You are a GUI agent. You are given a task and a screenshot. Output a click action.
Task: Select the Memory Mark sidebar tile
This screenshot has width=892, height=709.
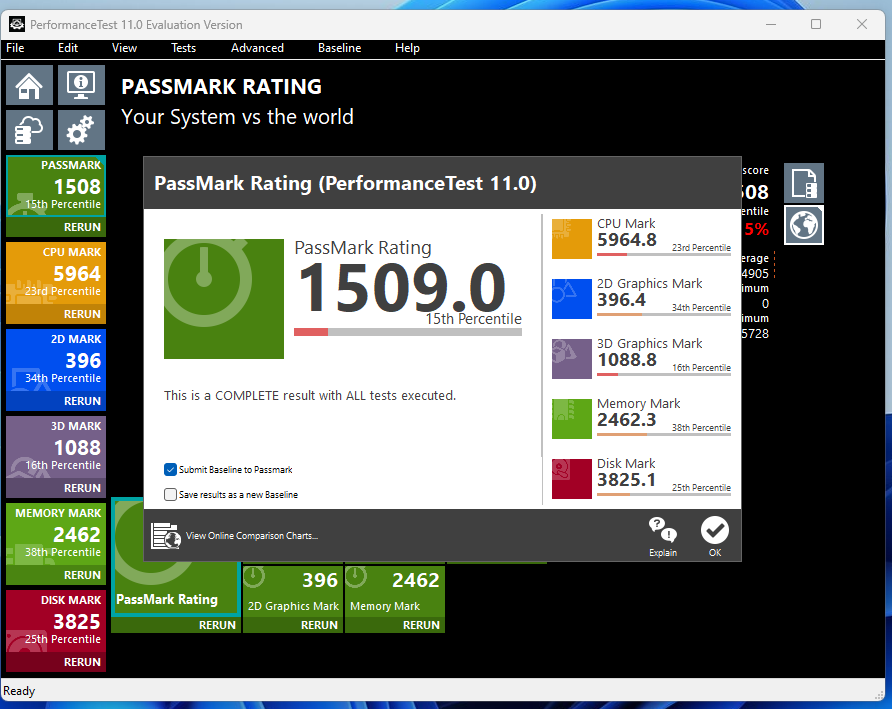pyautogui.click(x=56, y=535)
